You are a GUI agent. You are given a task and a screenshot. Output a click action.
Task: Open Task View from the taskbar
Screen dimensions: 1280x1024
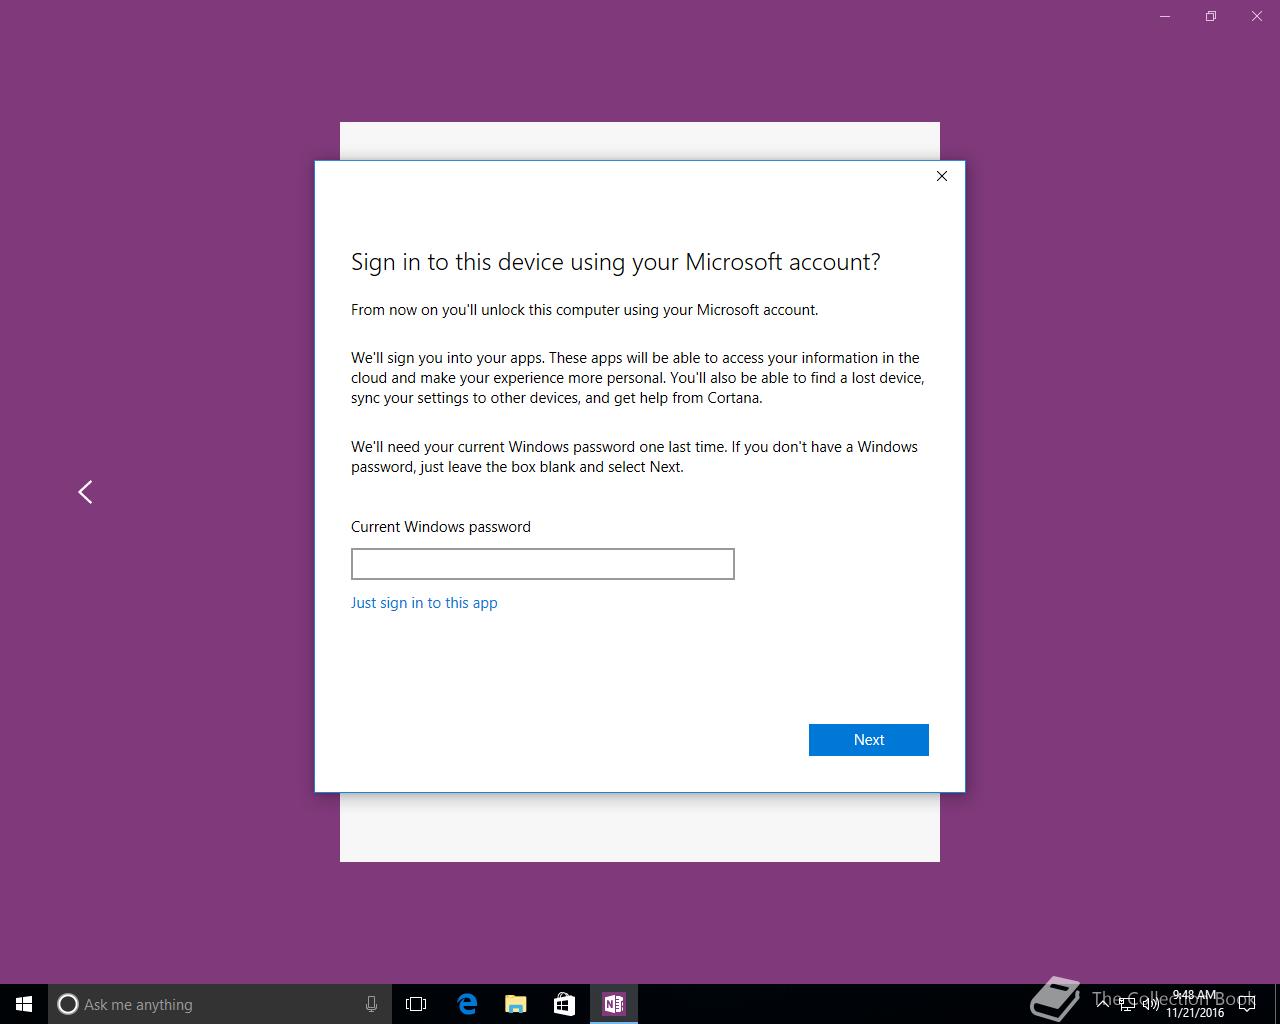pyautogui.click(x=416, y=1004)
